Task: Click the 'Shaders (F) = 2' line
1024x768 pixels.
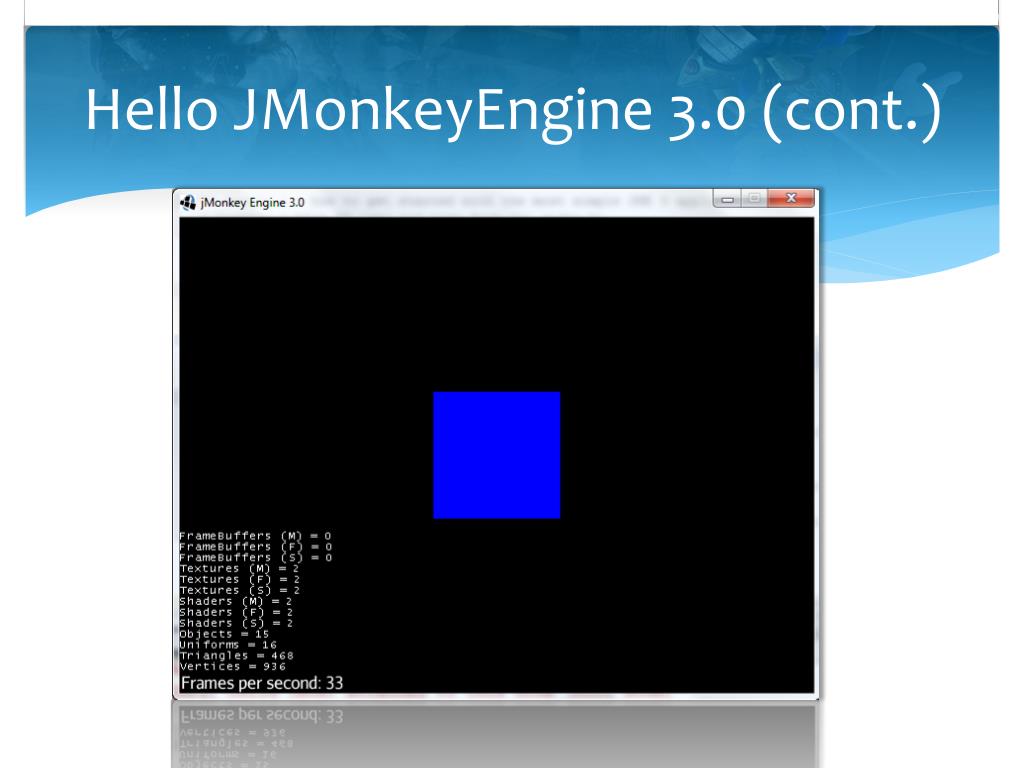Action: (x=236, y=612)
